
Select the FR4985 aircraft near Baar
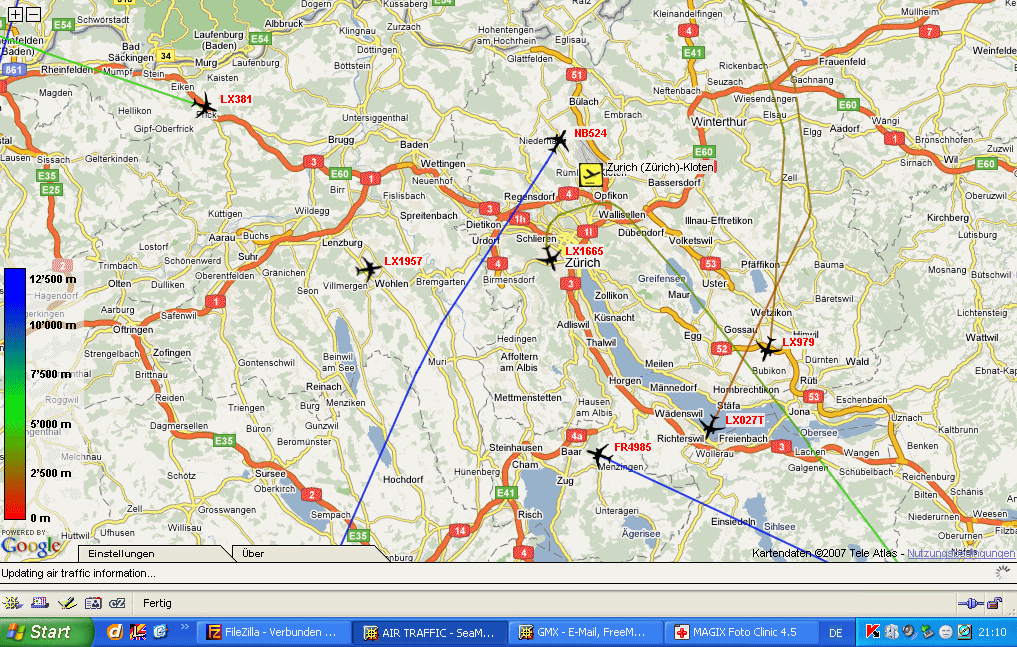pos(599,455)
